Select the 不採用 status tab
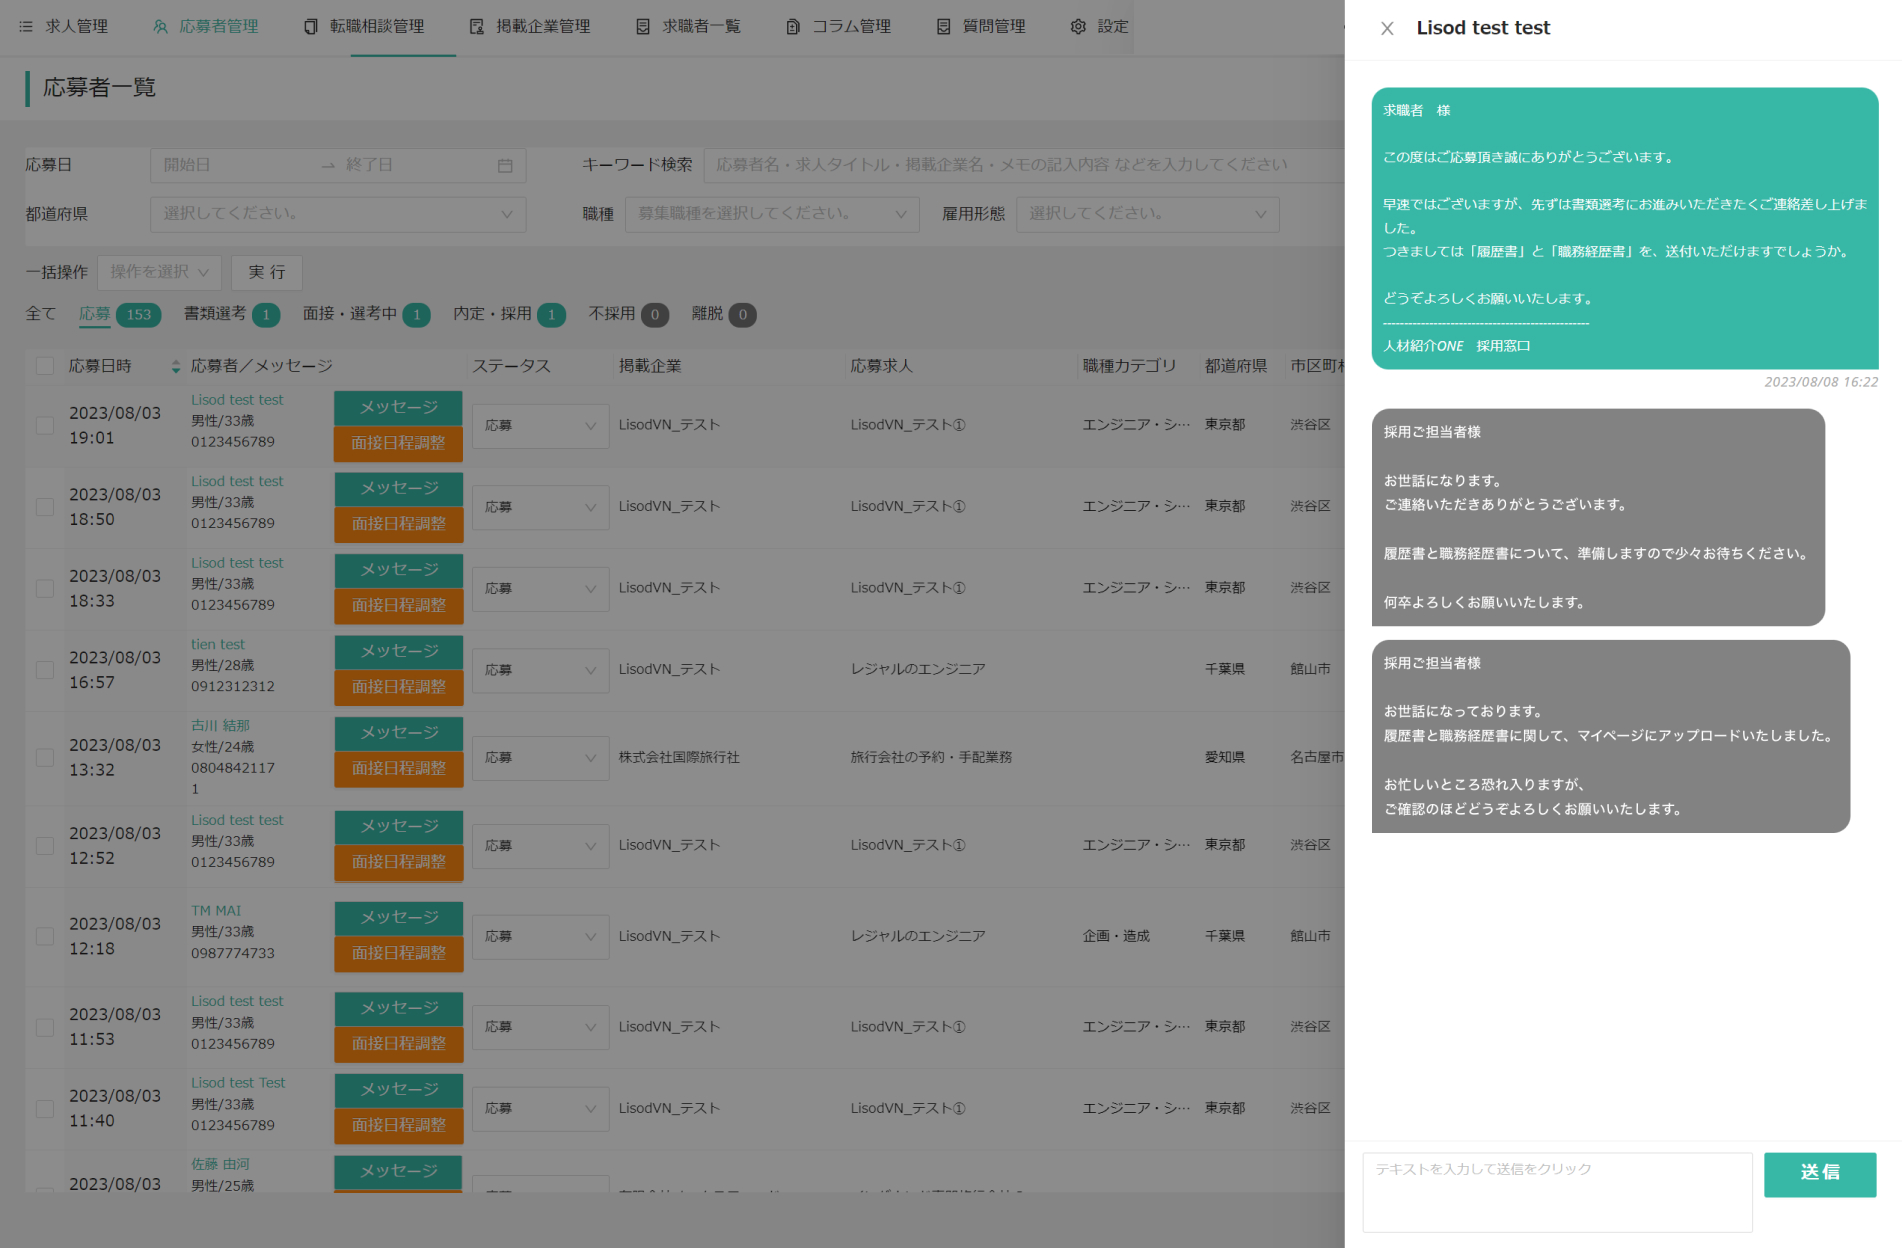 point(629,314)
